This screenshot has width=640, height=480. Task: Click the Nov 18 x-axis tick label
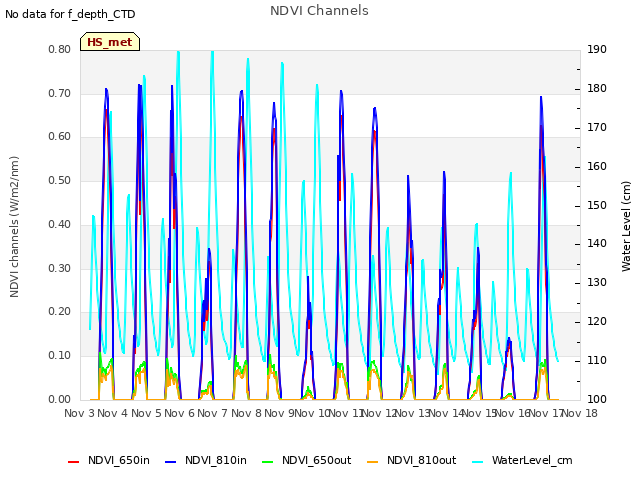[580, 413]
